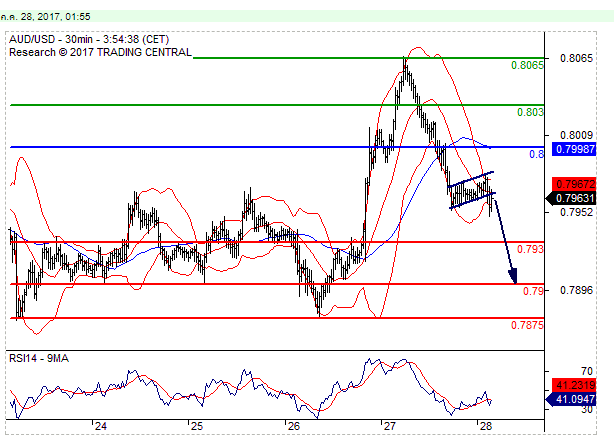
Task: Click the 0.7952 axis value
Action: click(x=576, y=212)
